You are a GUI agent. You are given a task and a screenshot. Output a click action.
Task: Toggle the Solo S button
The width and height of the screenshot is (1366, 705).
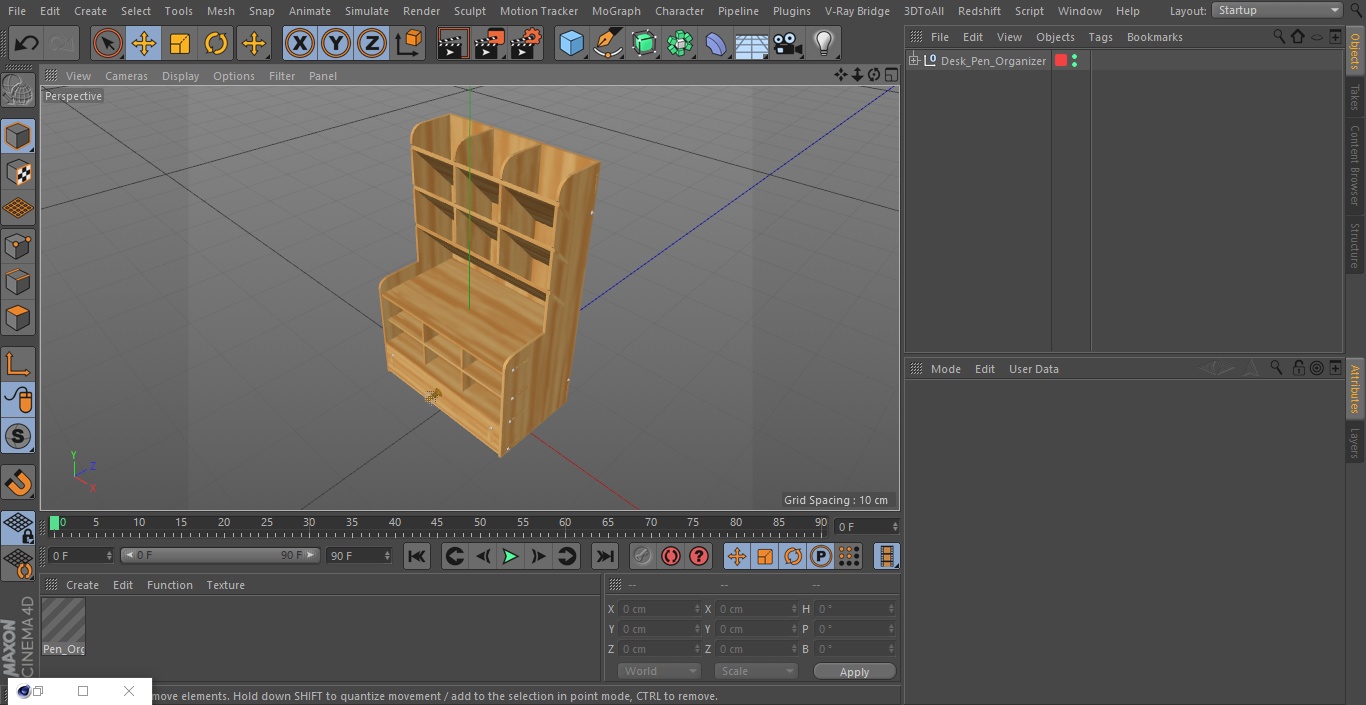tap(18, 436)
